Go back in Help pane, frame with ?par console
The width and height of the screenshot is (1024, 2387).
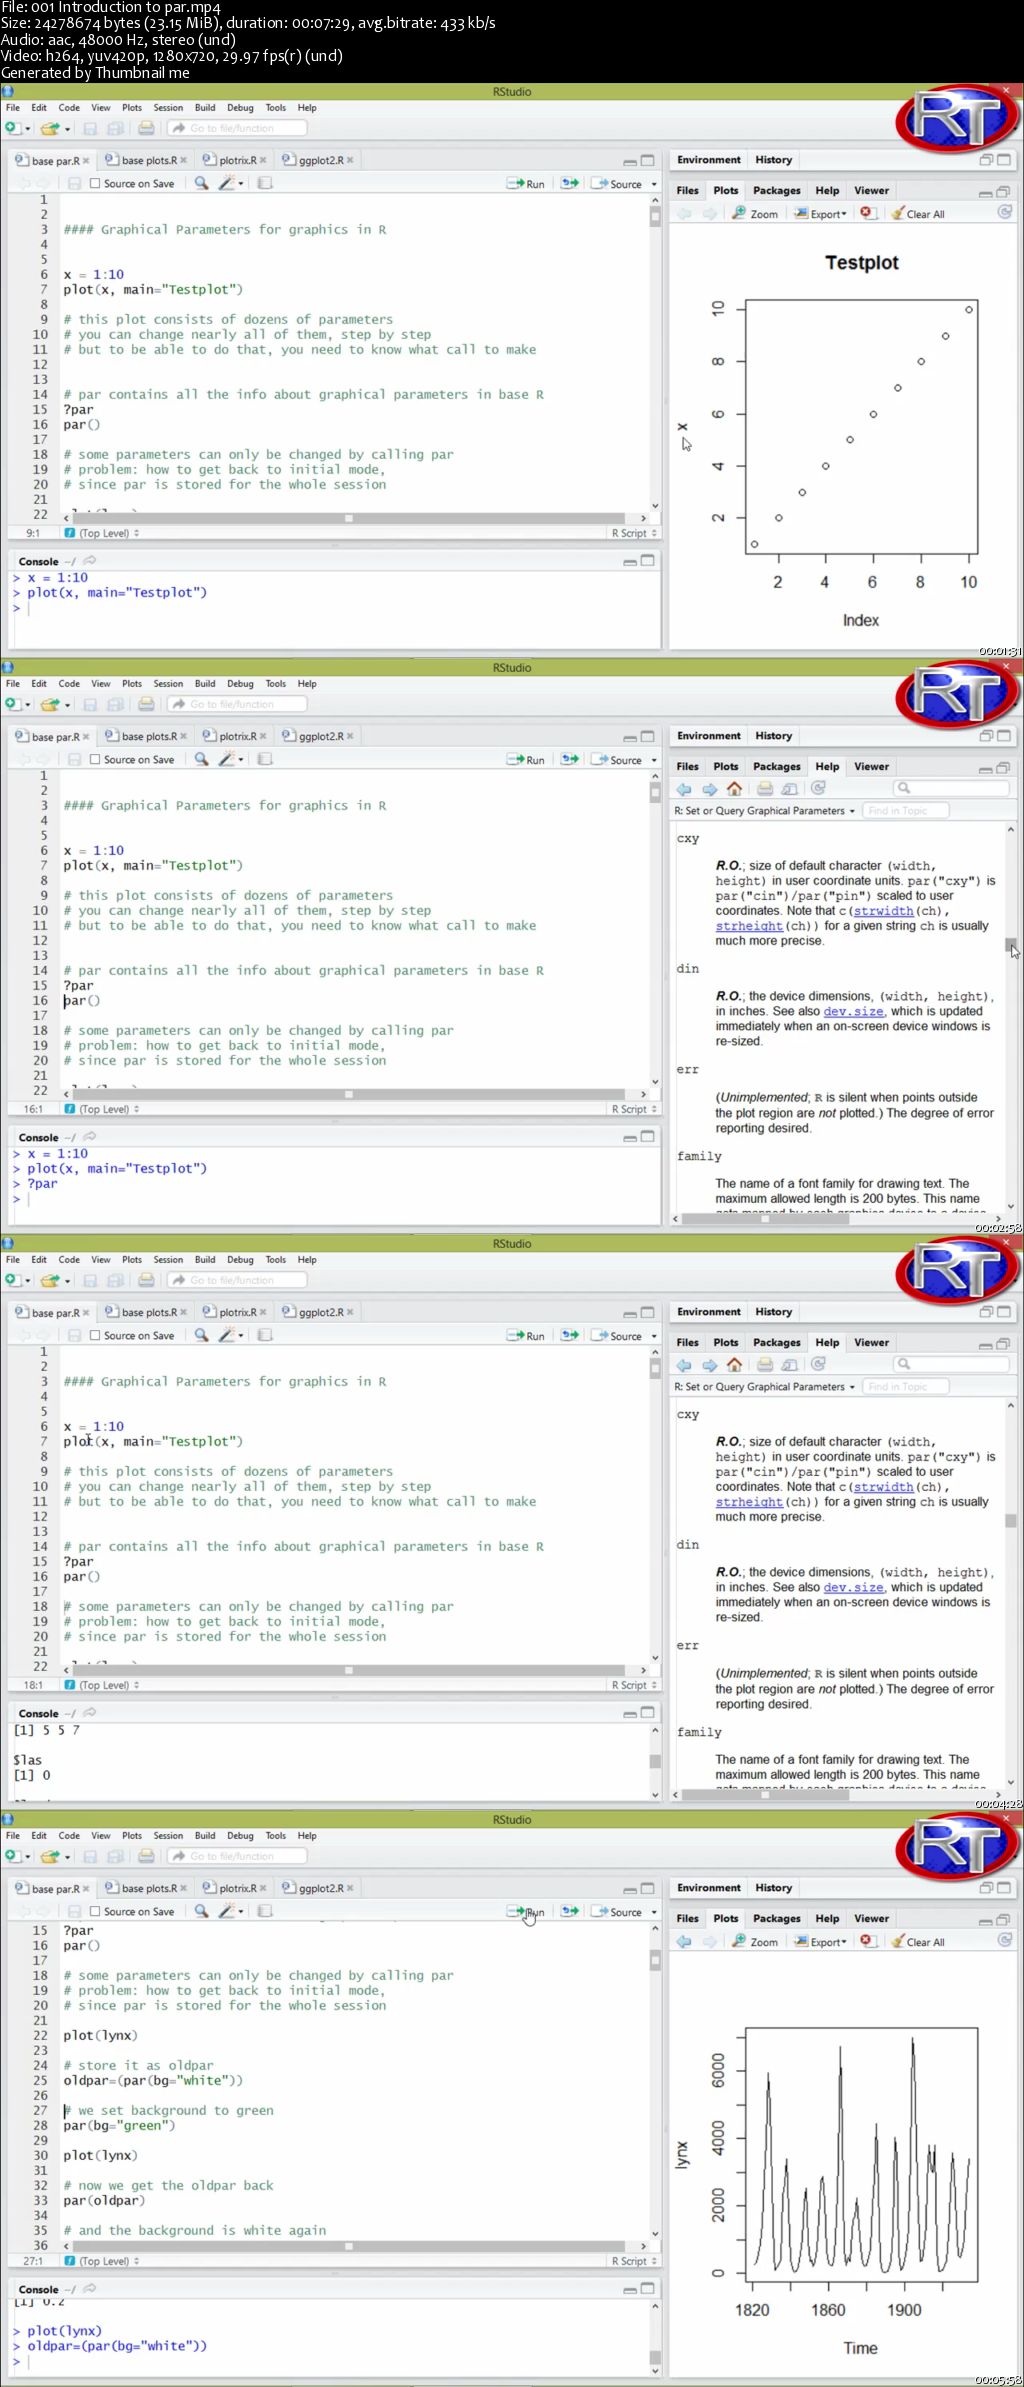click(684, 788)
